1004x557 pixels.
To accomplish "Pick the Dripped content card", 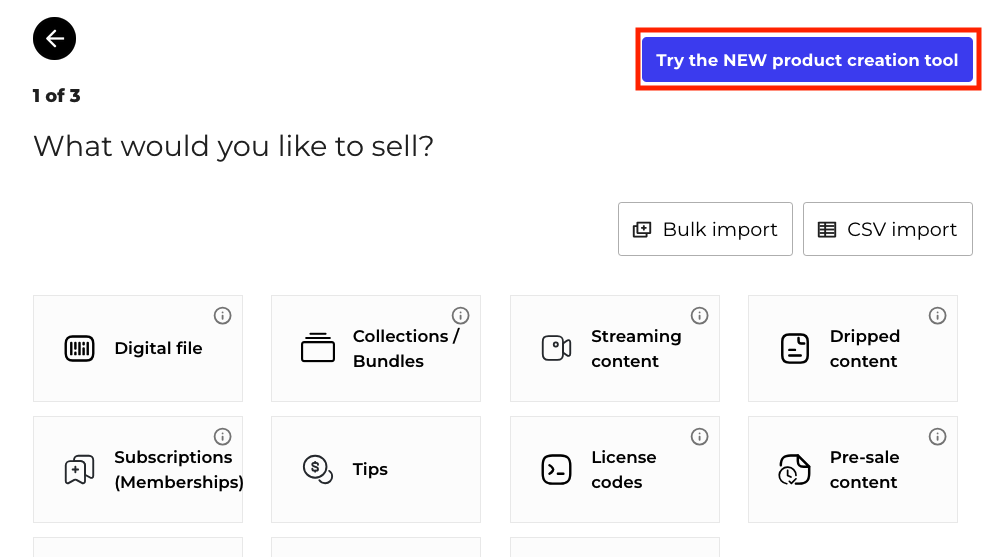I will (x=853, y=349).
